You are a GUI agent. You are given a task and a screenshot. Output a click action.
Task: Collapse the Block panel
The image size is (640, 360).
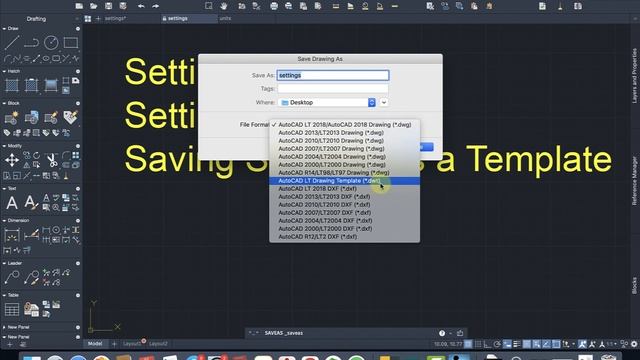4,103
